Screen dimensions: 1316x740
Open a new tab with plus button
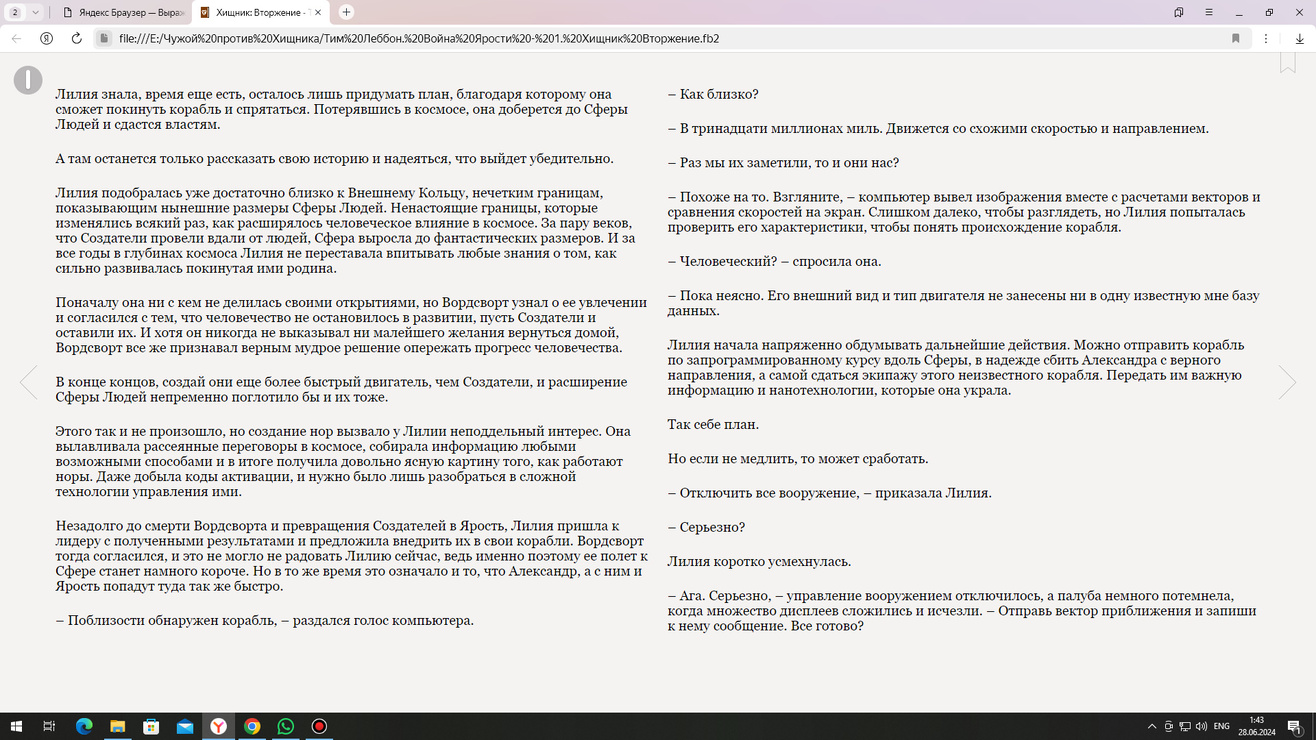tap(346, 12)
